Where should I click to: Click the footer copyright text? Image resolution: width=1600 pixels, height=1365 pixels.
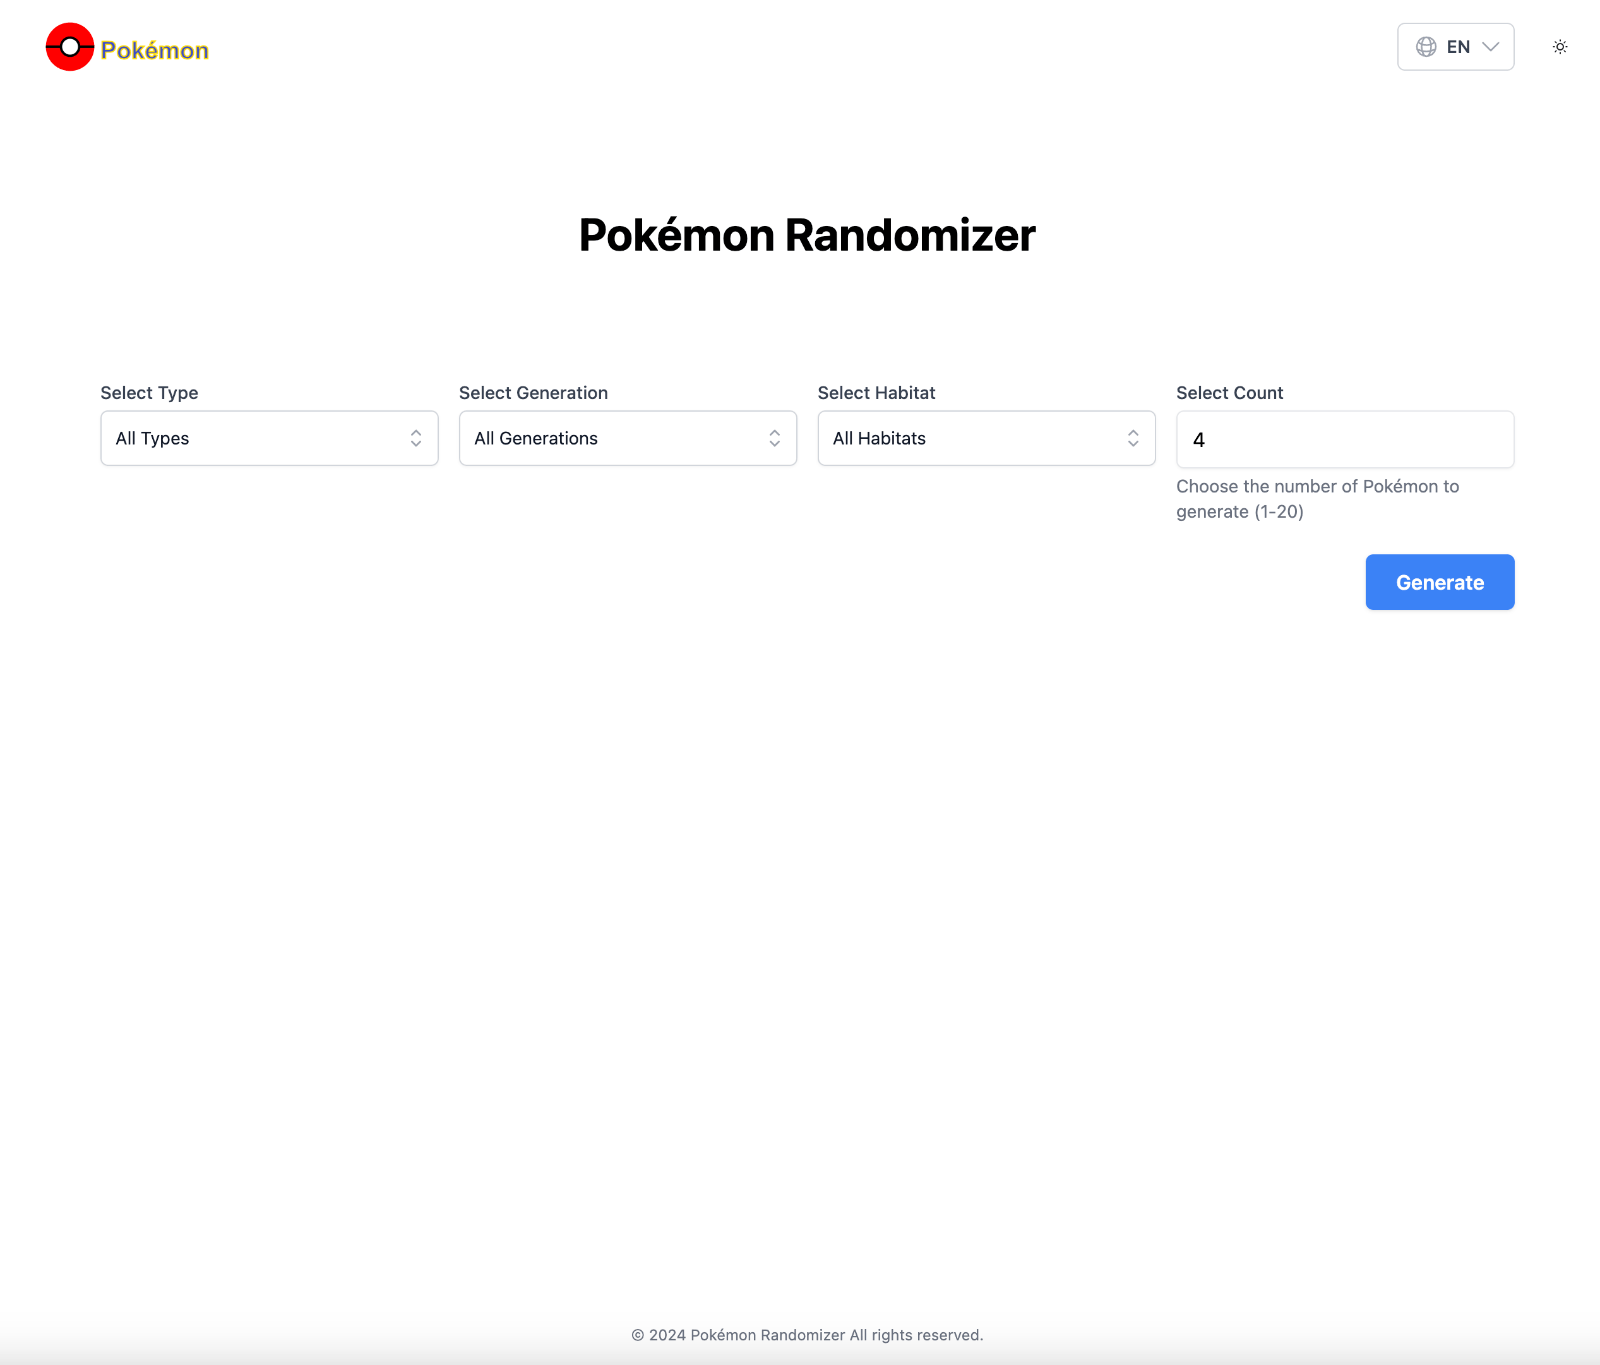[807, 1335]
